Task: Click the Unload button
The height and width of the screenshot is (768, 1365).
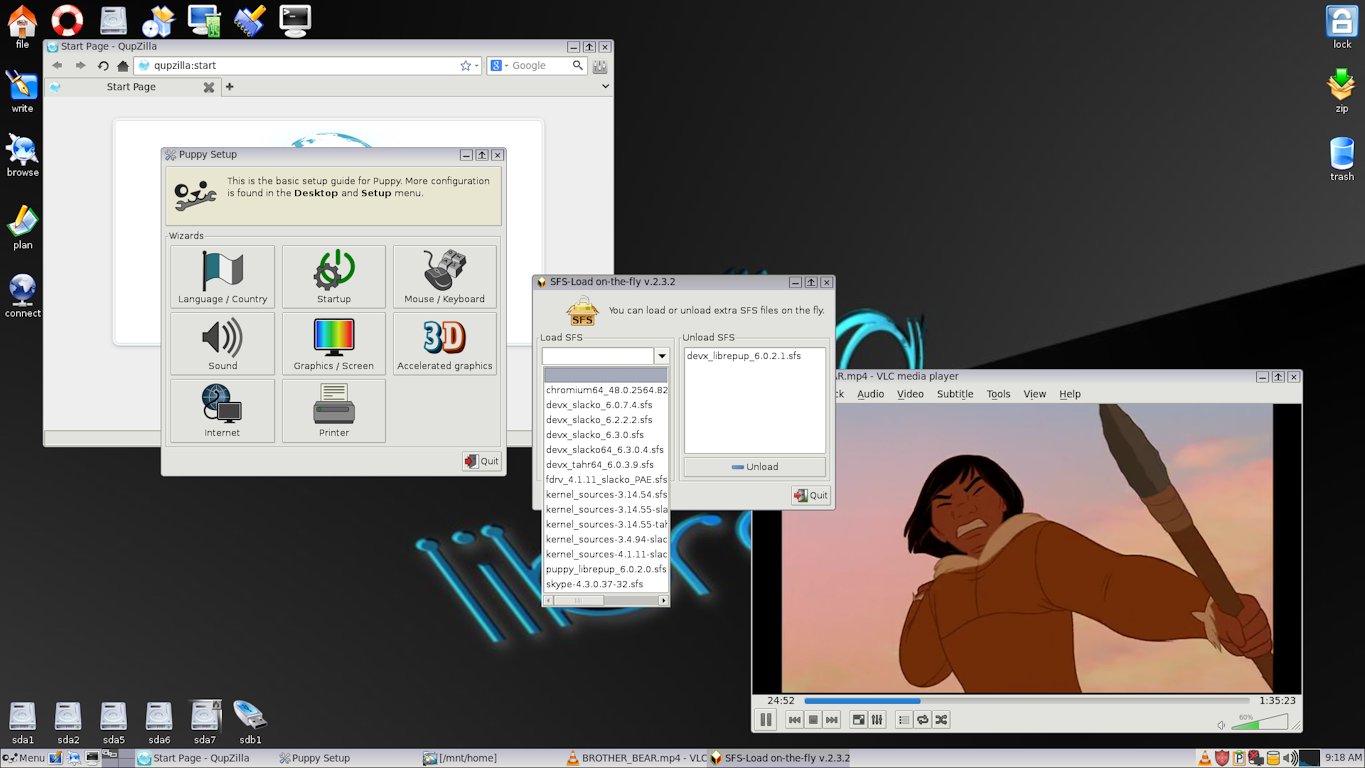Action: (755, 467)
